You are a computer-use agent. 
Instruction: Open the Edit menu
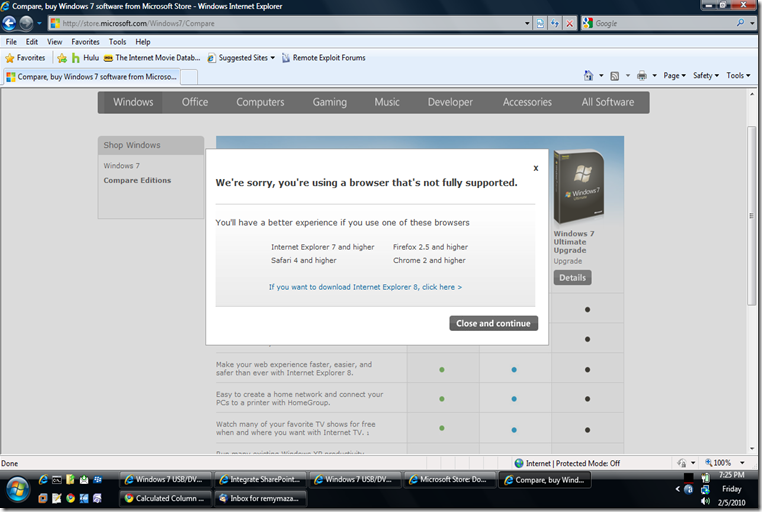(32, 42)
